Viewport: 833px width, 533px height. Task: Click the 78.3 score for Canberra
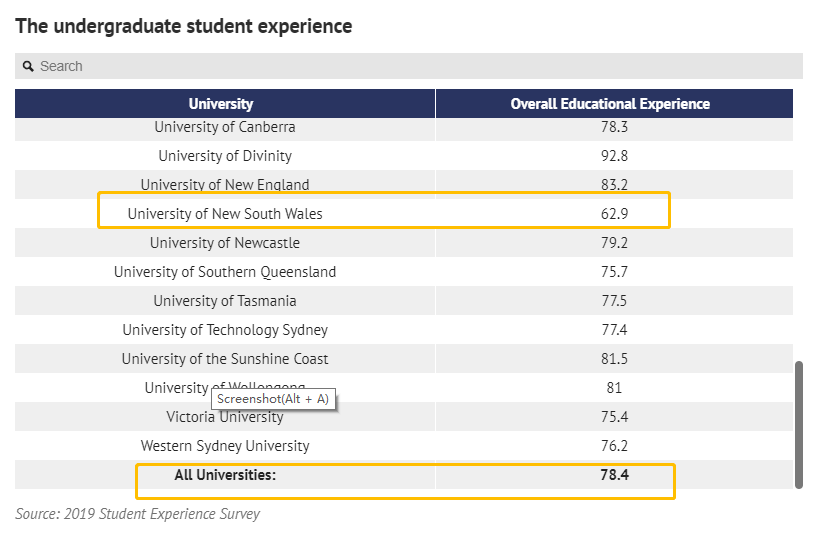614,127
